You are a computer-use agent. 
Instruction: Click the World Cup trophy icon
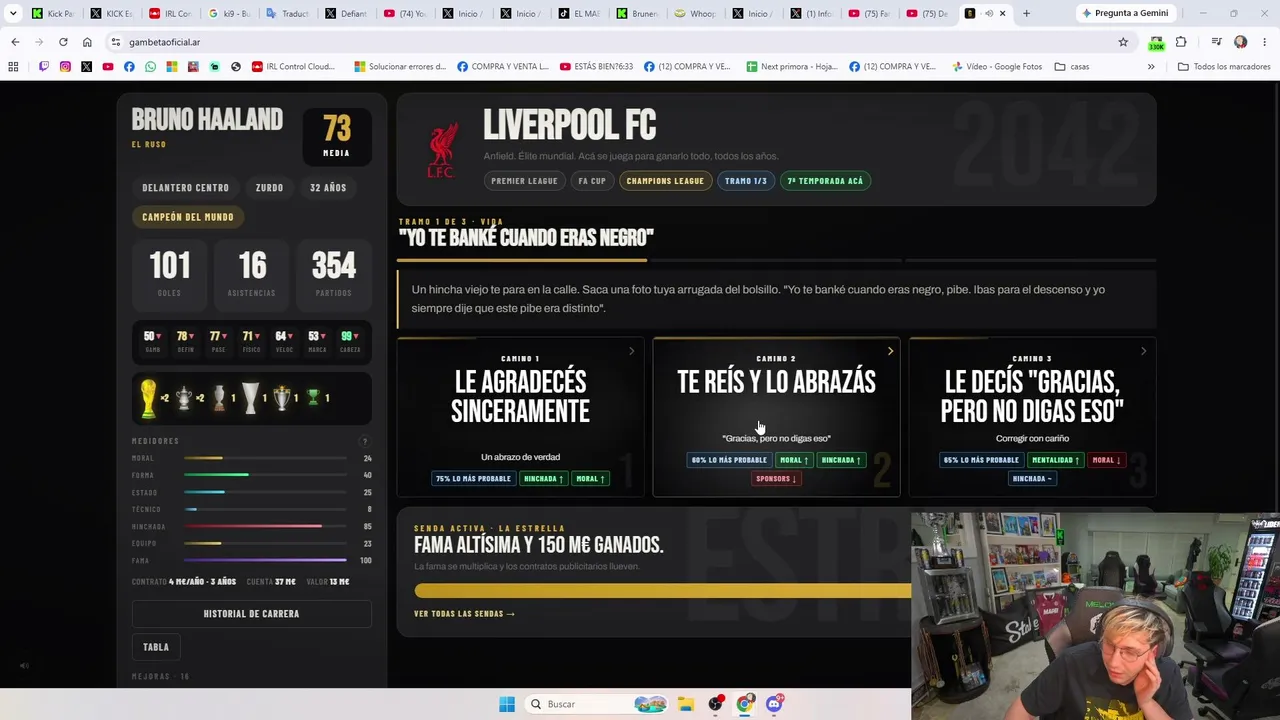click(148, 398)
